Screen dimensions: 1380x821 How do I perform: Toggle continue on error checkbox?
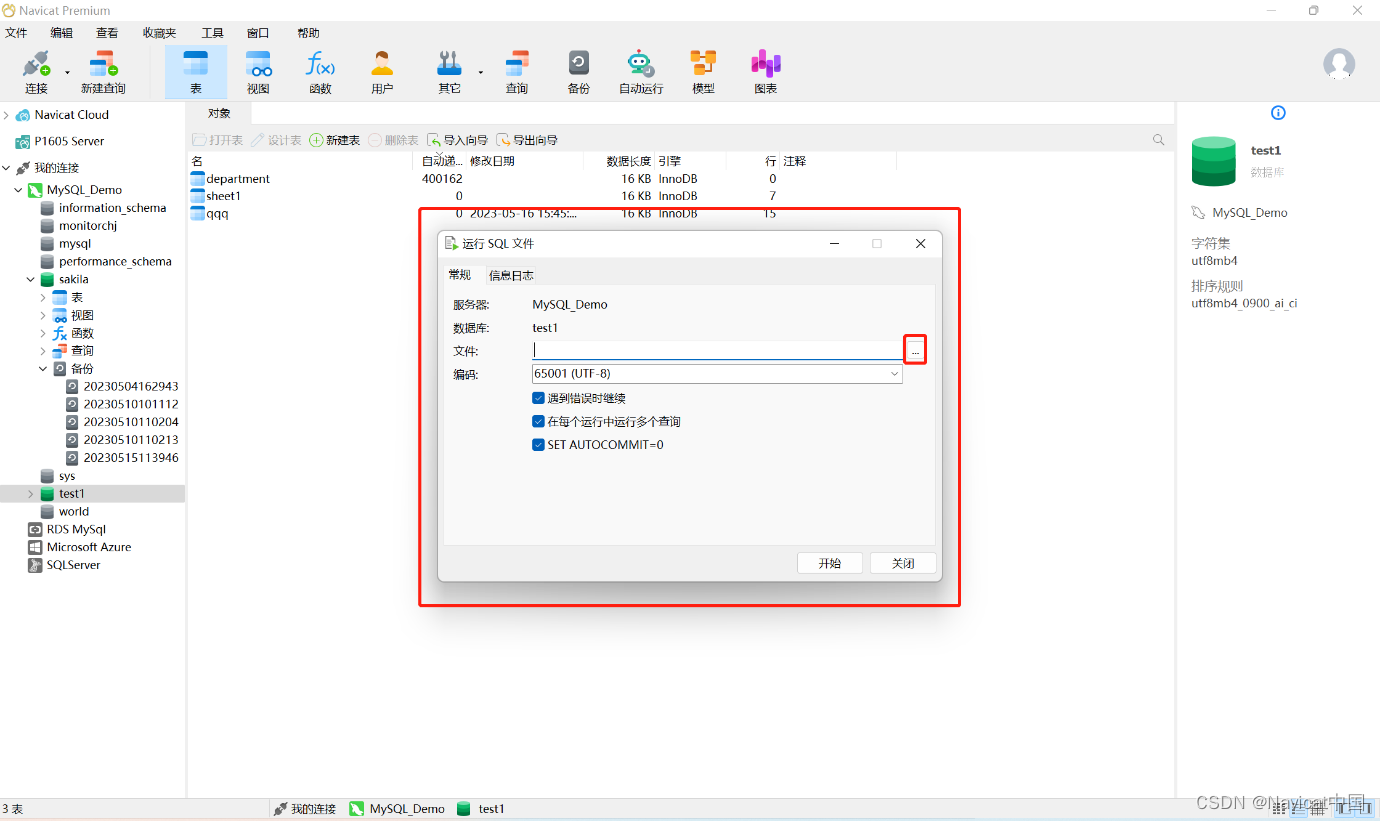(539, 398)
